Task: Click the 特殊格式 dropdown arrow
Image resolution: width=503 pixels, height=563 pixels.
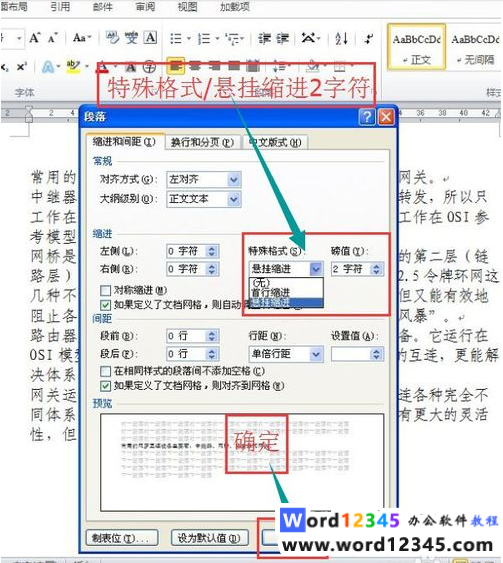Action: (316, 269)
